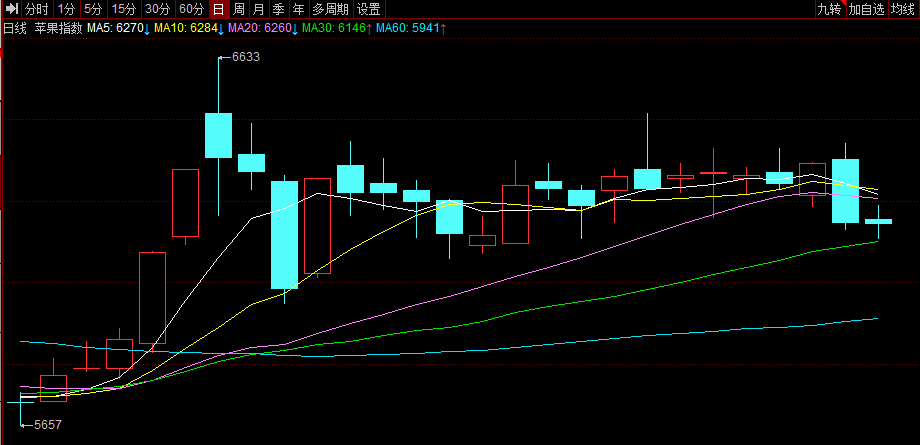
Task: Select the 日 daily period tab
Action: coord(218,9)
